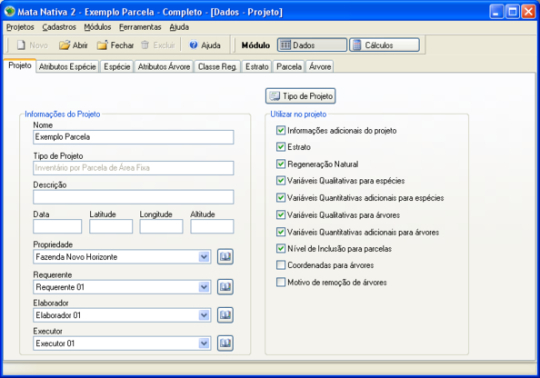Screen dimensions: 540x378
Task: Open a project with the Abrir icon
Action: click(x=64, y=45)
